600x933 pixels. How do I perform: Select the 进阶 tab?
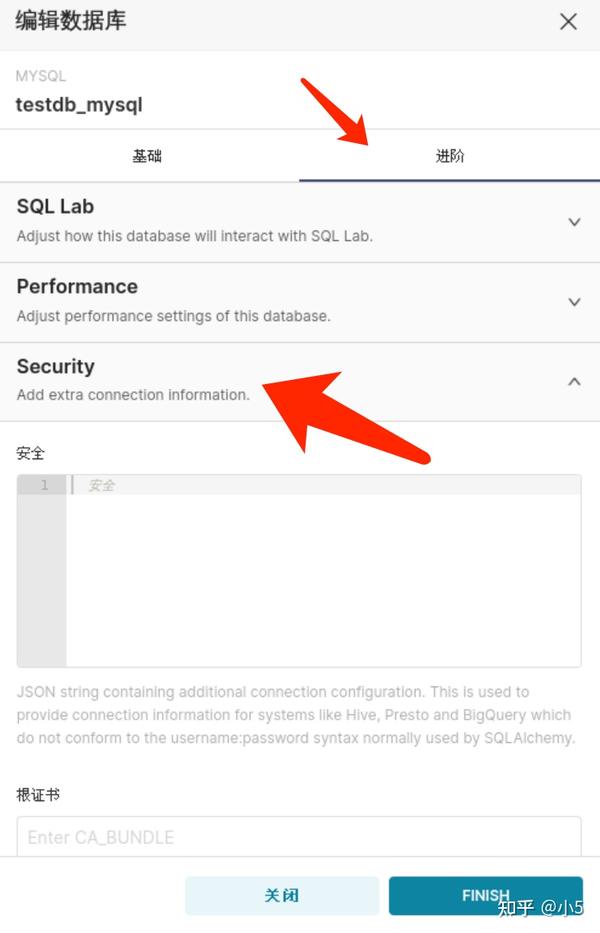[449, 156]
